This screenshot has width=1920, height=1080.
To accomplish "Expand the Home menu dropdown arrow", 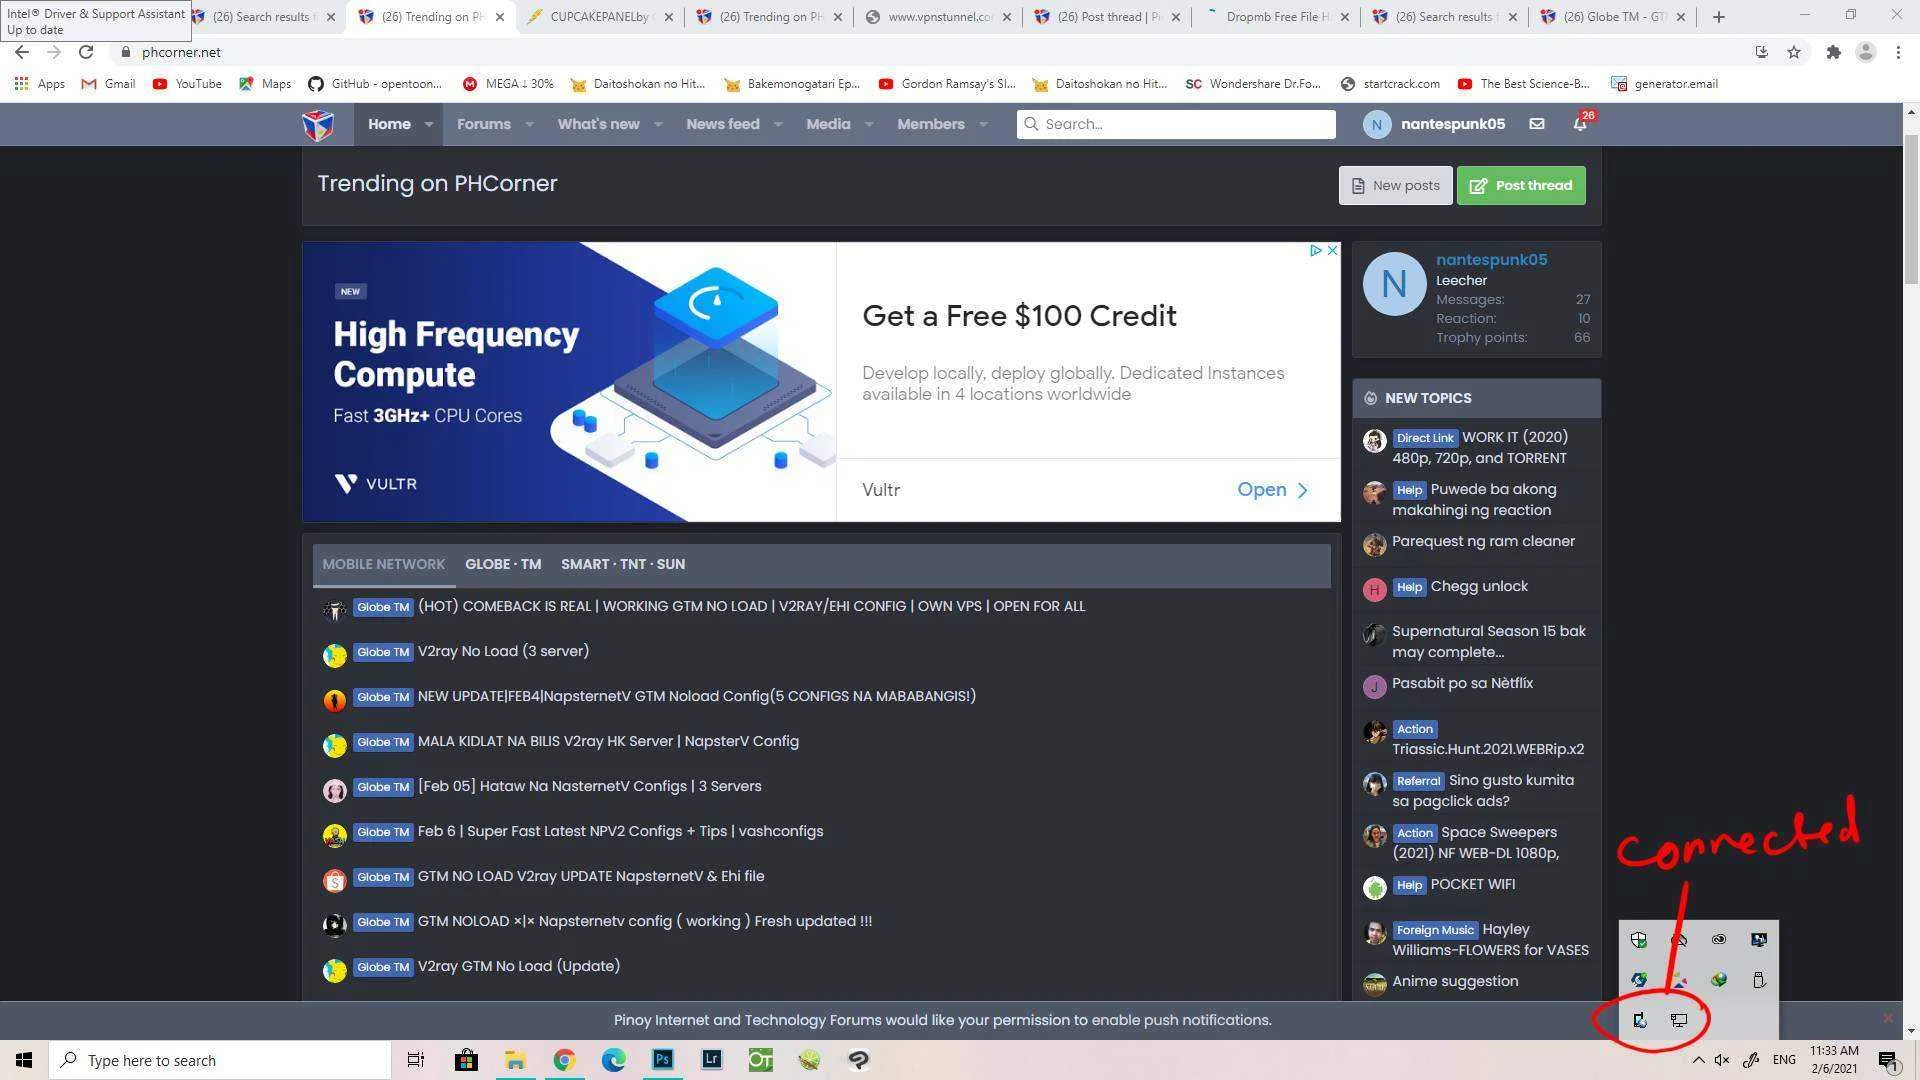I will tap(429, 125).
